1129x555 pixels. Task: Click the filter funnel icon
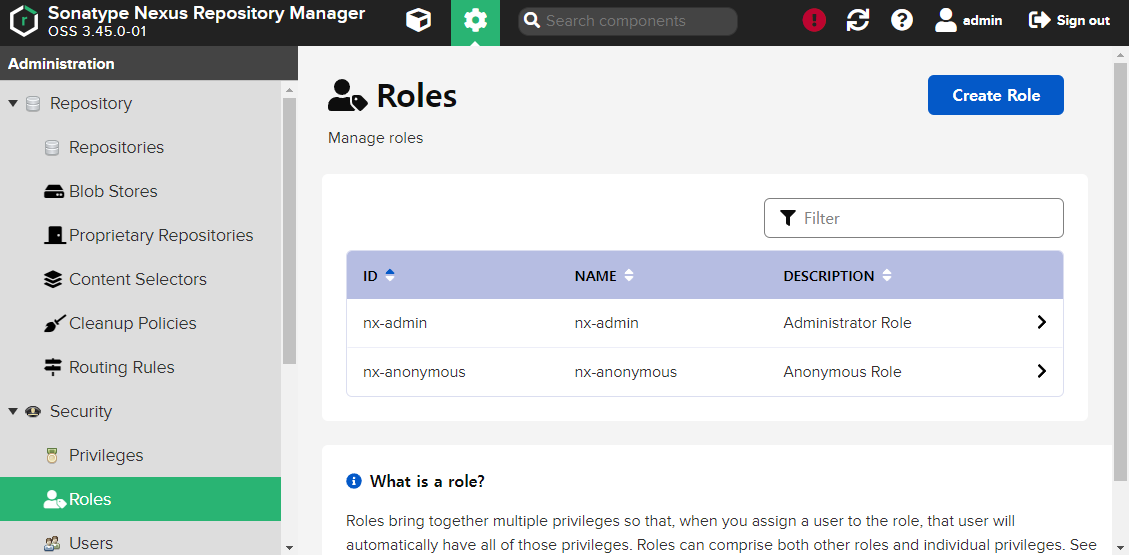[788, 218]
